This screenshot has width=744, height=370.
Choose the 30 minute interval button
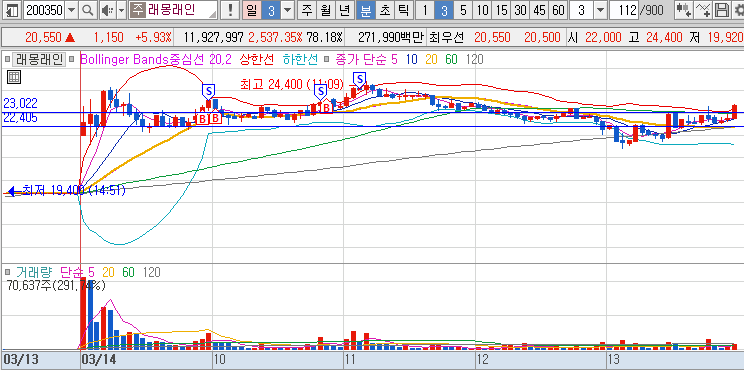pos(520,10)
